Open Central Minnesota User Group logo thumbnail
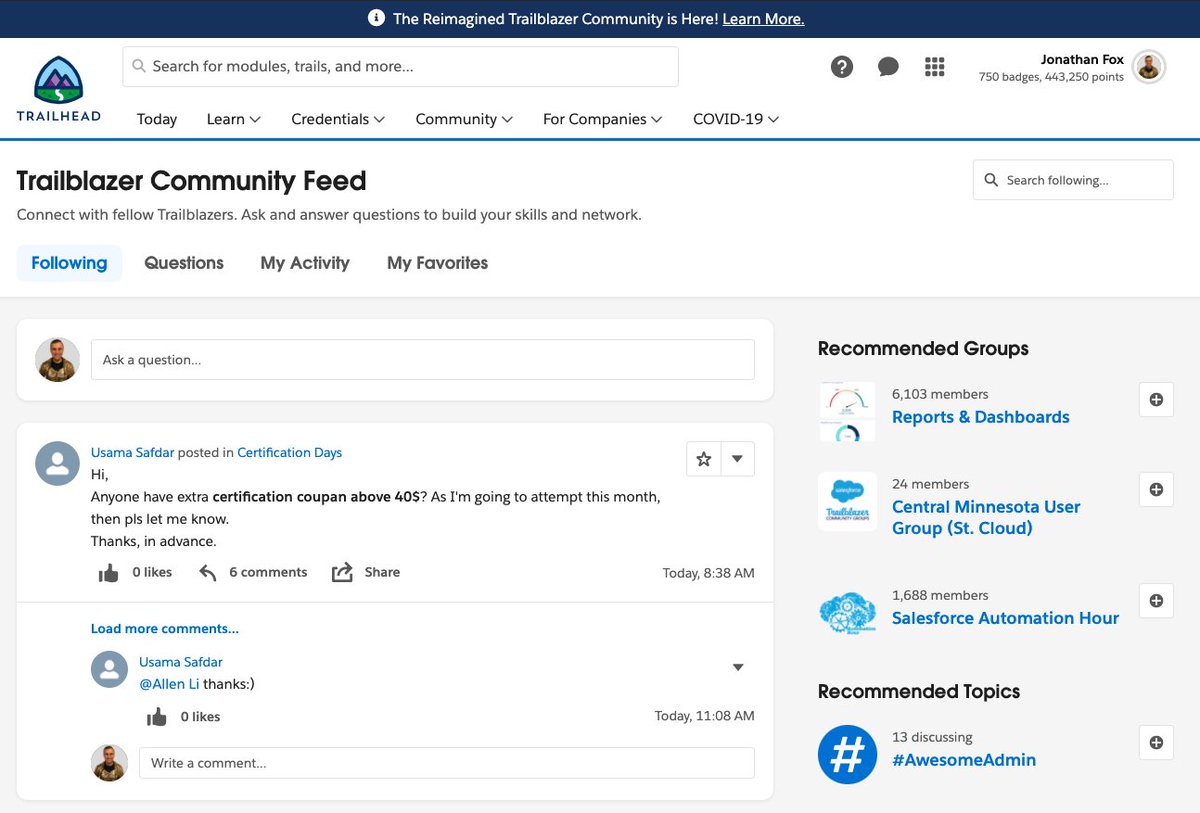The height and width of the screenshot is (813, 1200). click(x=847, y=502)
